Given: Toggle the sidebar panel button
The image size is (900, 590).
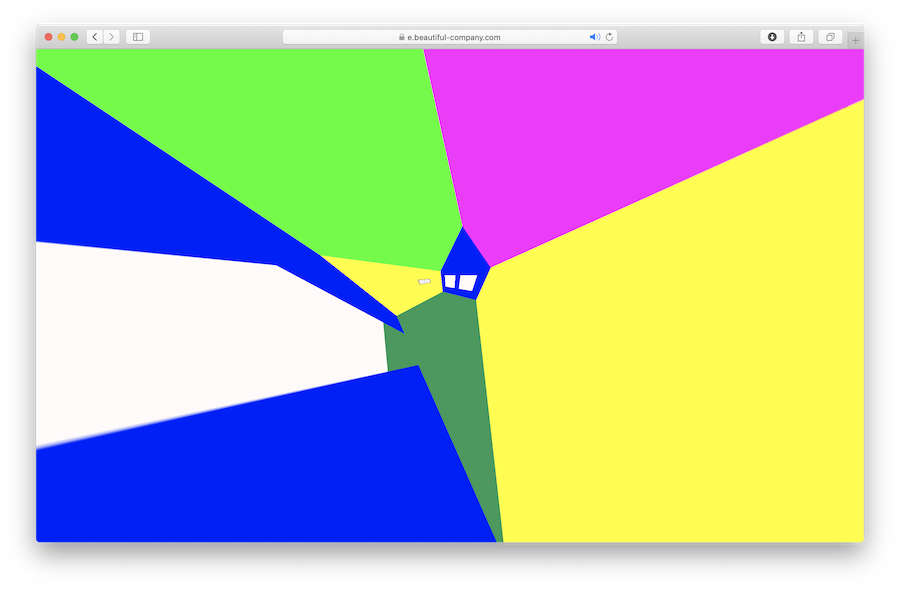Looking at the screenshot, I should pyautogui.click(x=138, y=37).
